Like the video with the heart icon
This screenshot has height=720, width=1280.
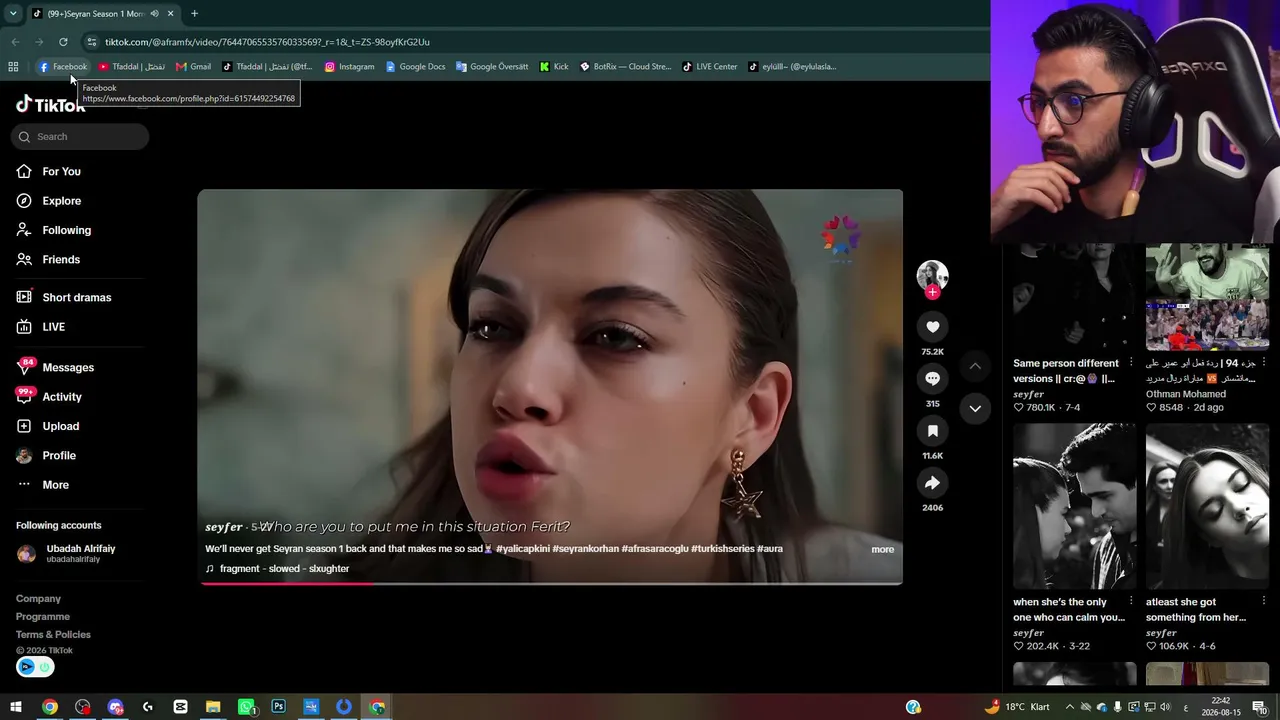tap(933, 327)
